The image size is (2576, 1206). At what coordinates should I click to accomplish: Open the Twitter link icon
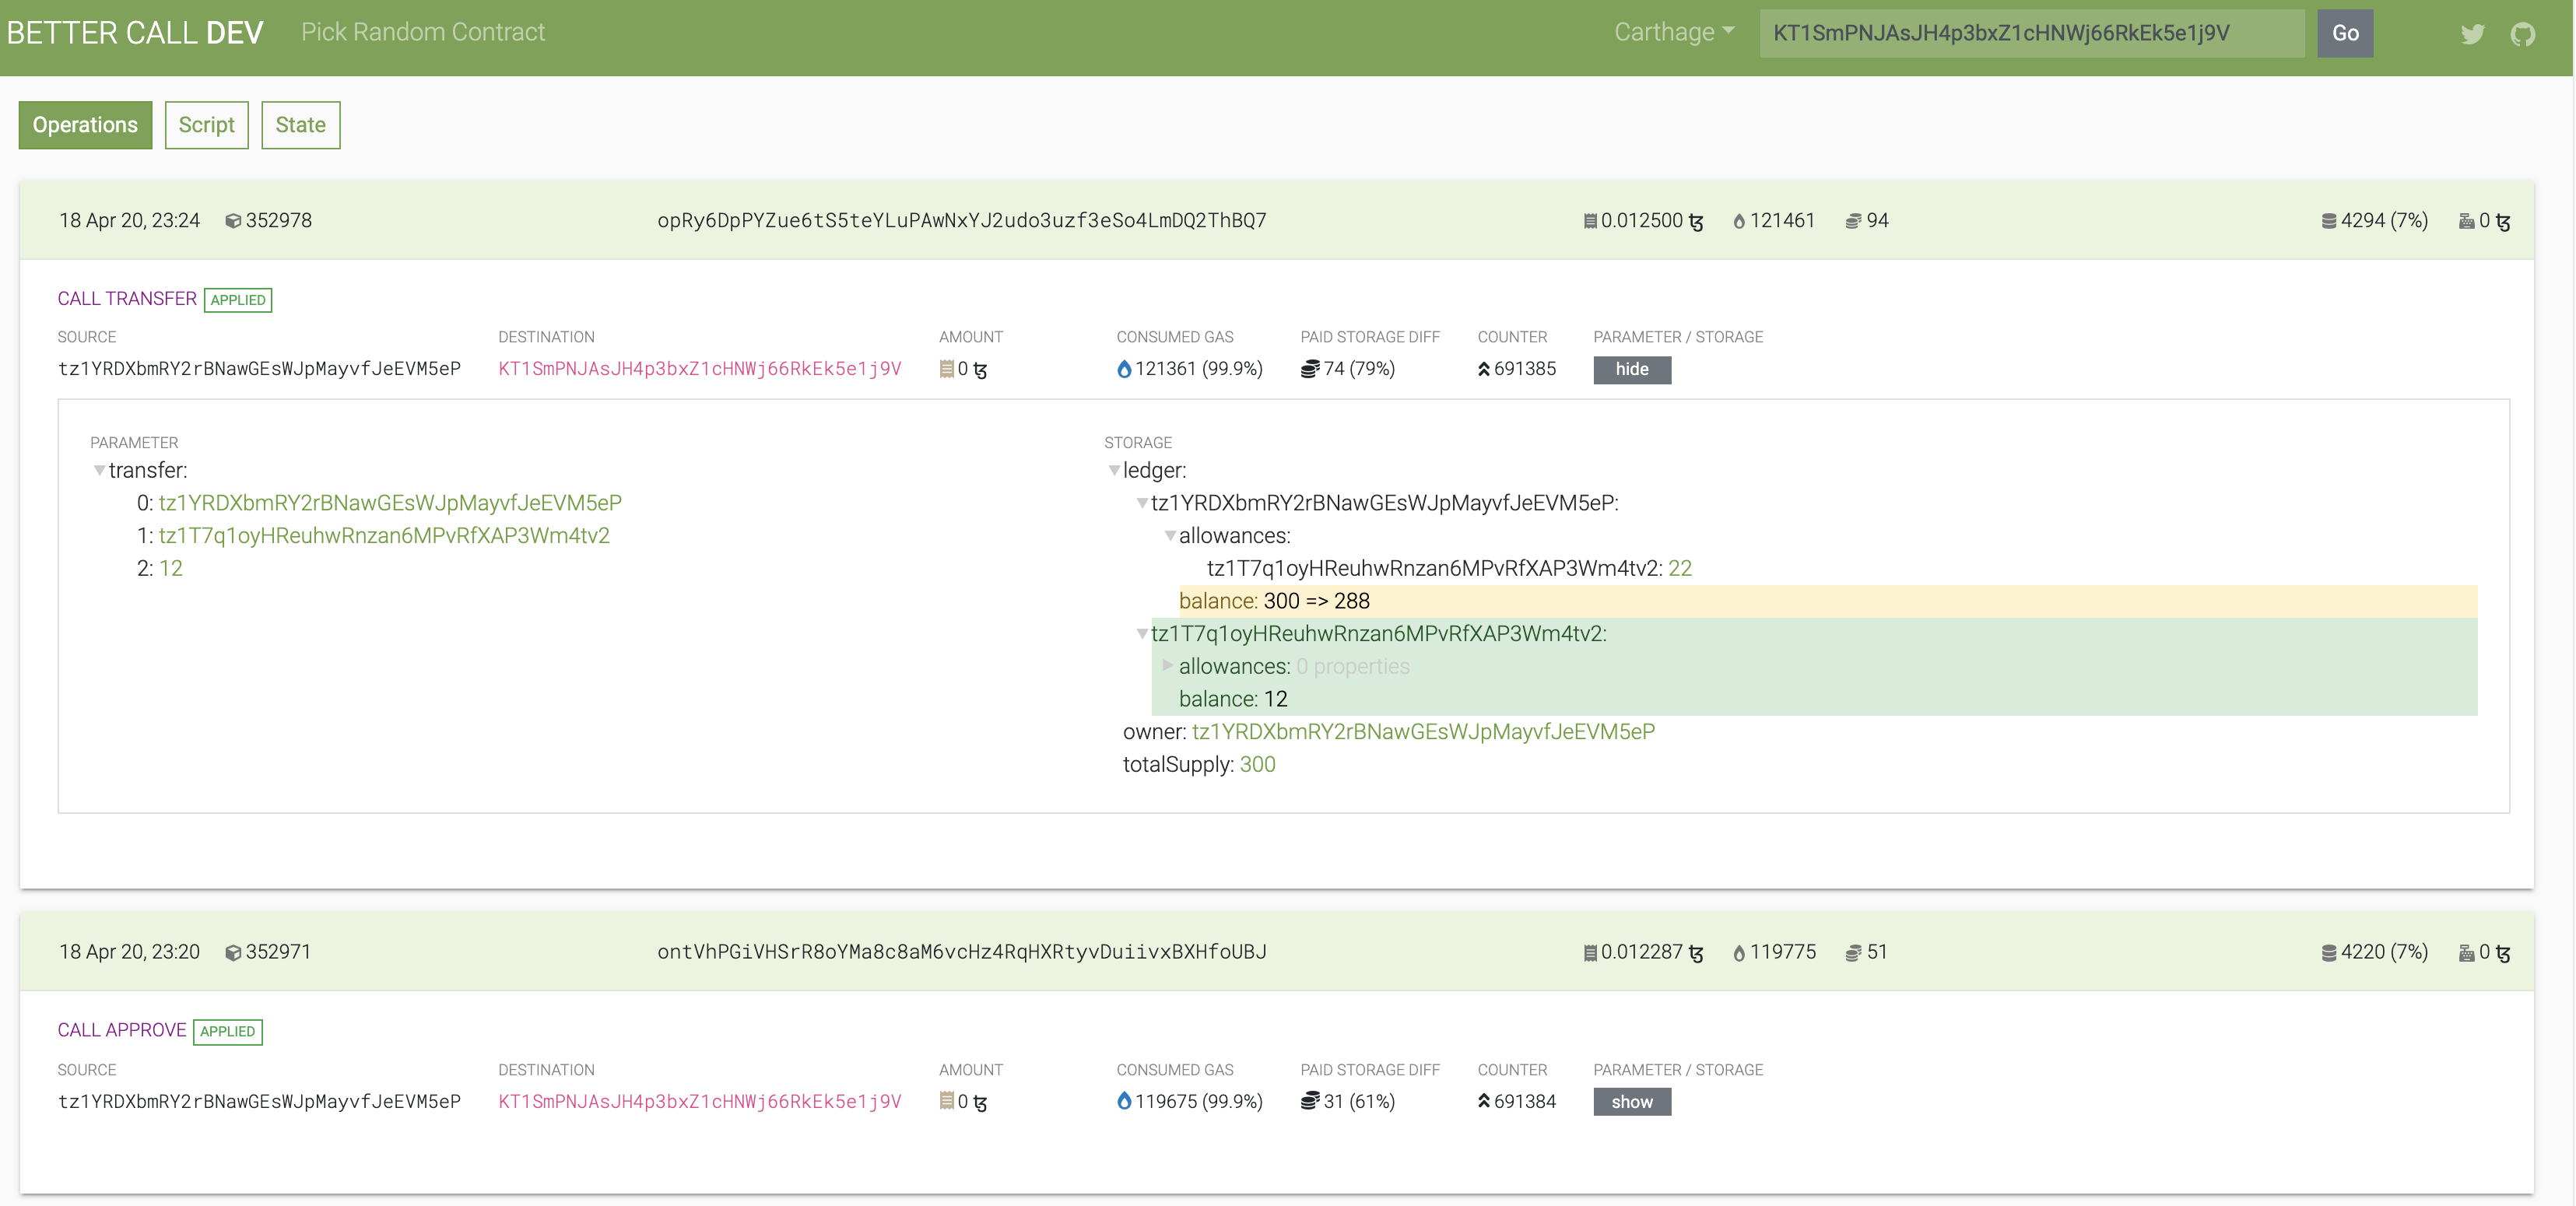tap(2473, 34)
